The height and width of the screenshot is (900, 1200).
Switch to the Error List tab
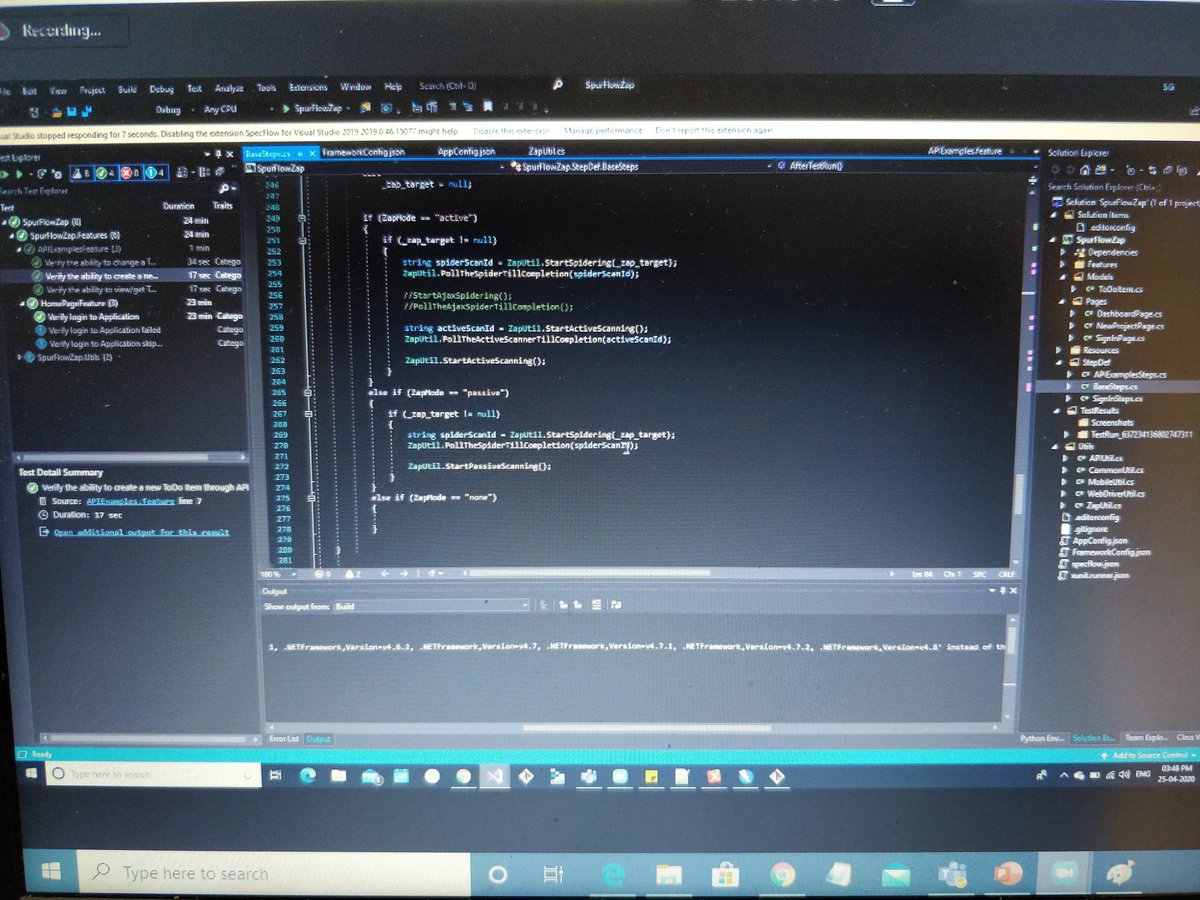pyautogui.click(x=284, y=739)
